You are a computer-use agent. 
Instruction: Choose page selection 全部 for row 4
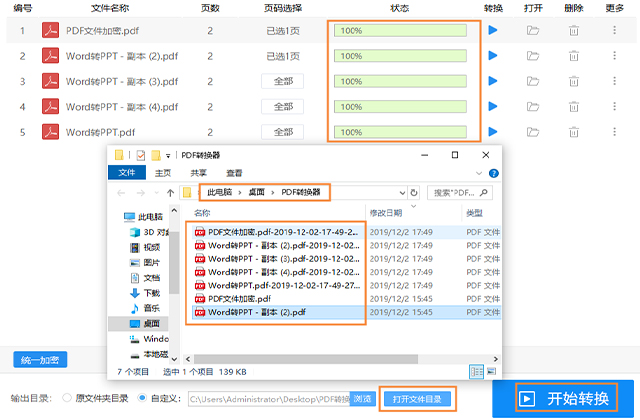click(283, 107)
